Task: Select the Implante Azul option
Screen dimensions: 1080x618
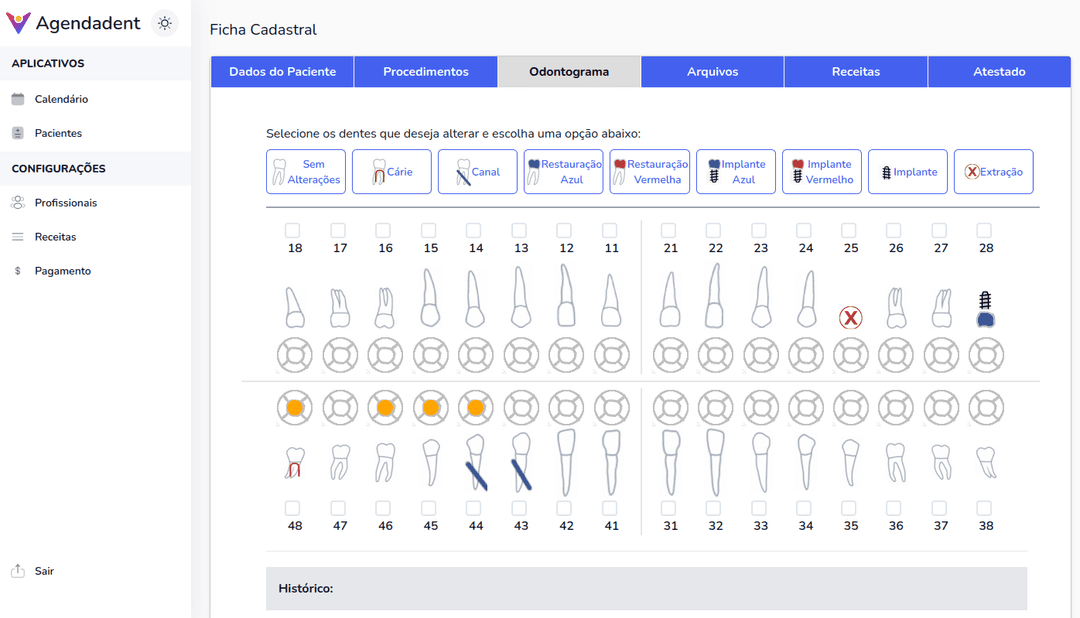Action: click(x=736, y=171)
